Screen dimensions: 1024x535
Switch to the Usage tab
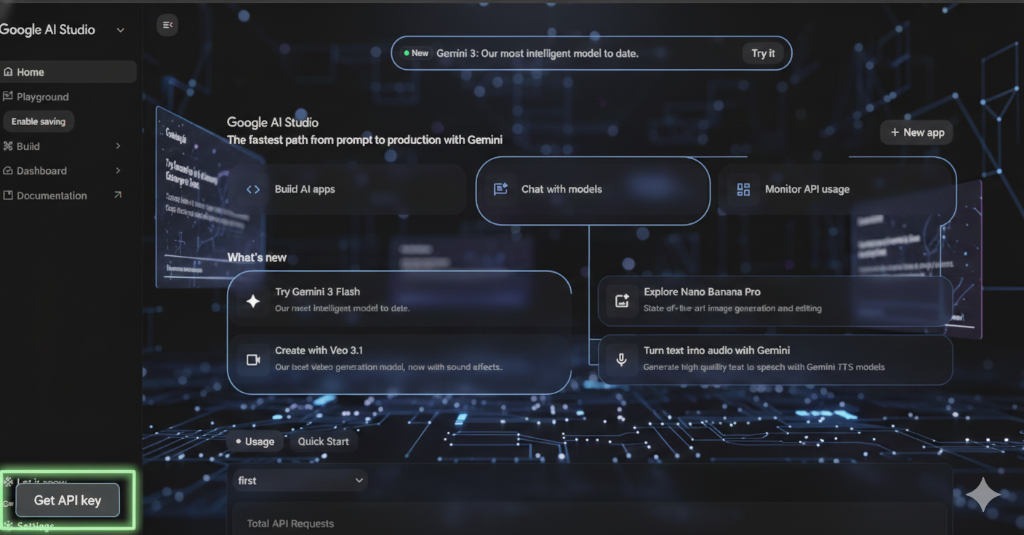[255, 442]
